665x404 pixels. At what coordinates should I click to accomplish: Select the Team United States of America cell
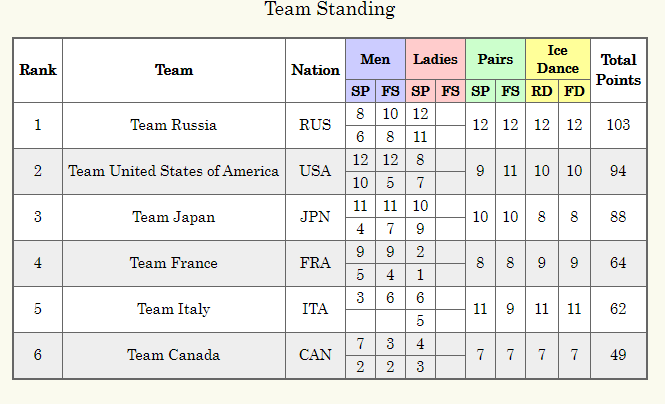point(174,171)
